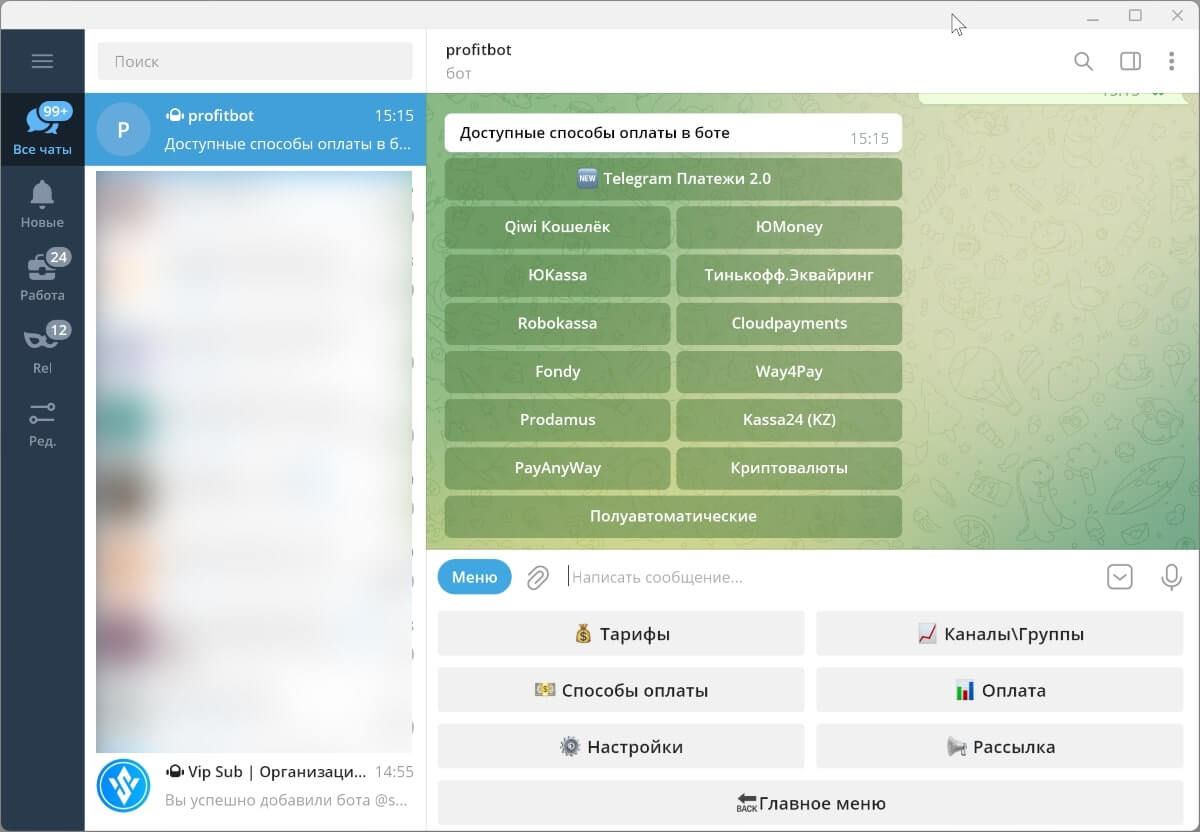Pick the Fondy payment button
The image size is (1200, 832).
click(x=557, y=371)
